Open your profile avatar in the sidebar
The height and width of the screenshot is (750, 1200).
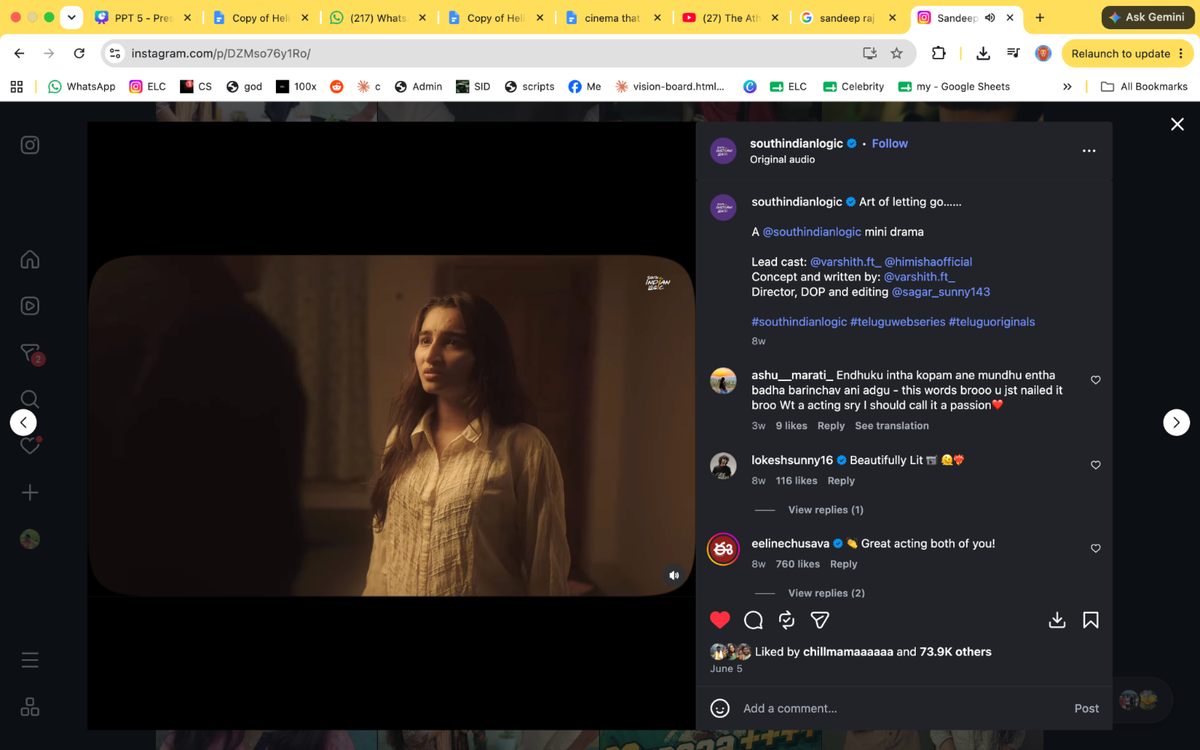pos(30,538)
